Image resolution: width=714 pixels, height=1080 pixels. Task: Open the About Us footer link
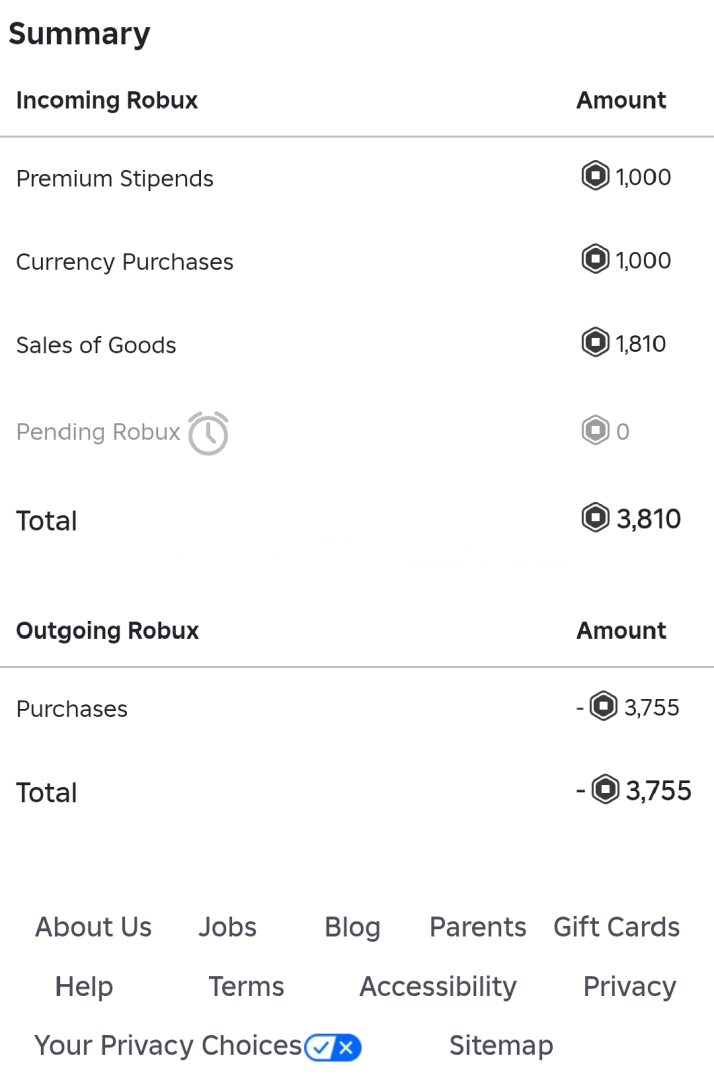pyautogui.click(x=94, y=927)
